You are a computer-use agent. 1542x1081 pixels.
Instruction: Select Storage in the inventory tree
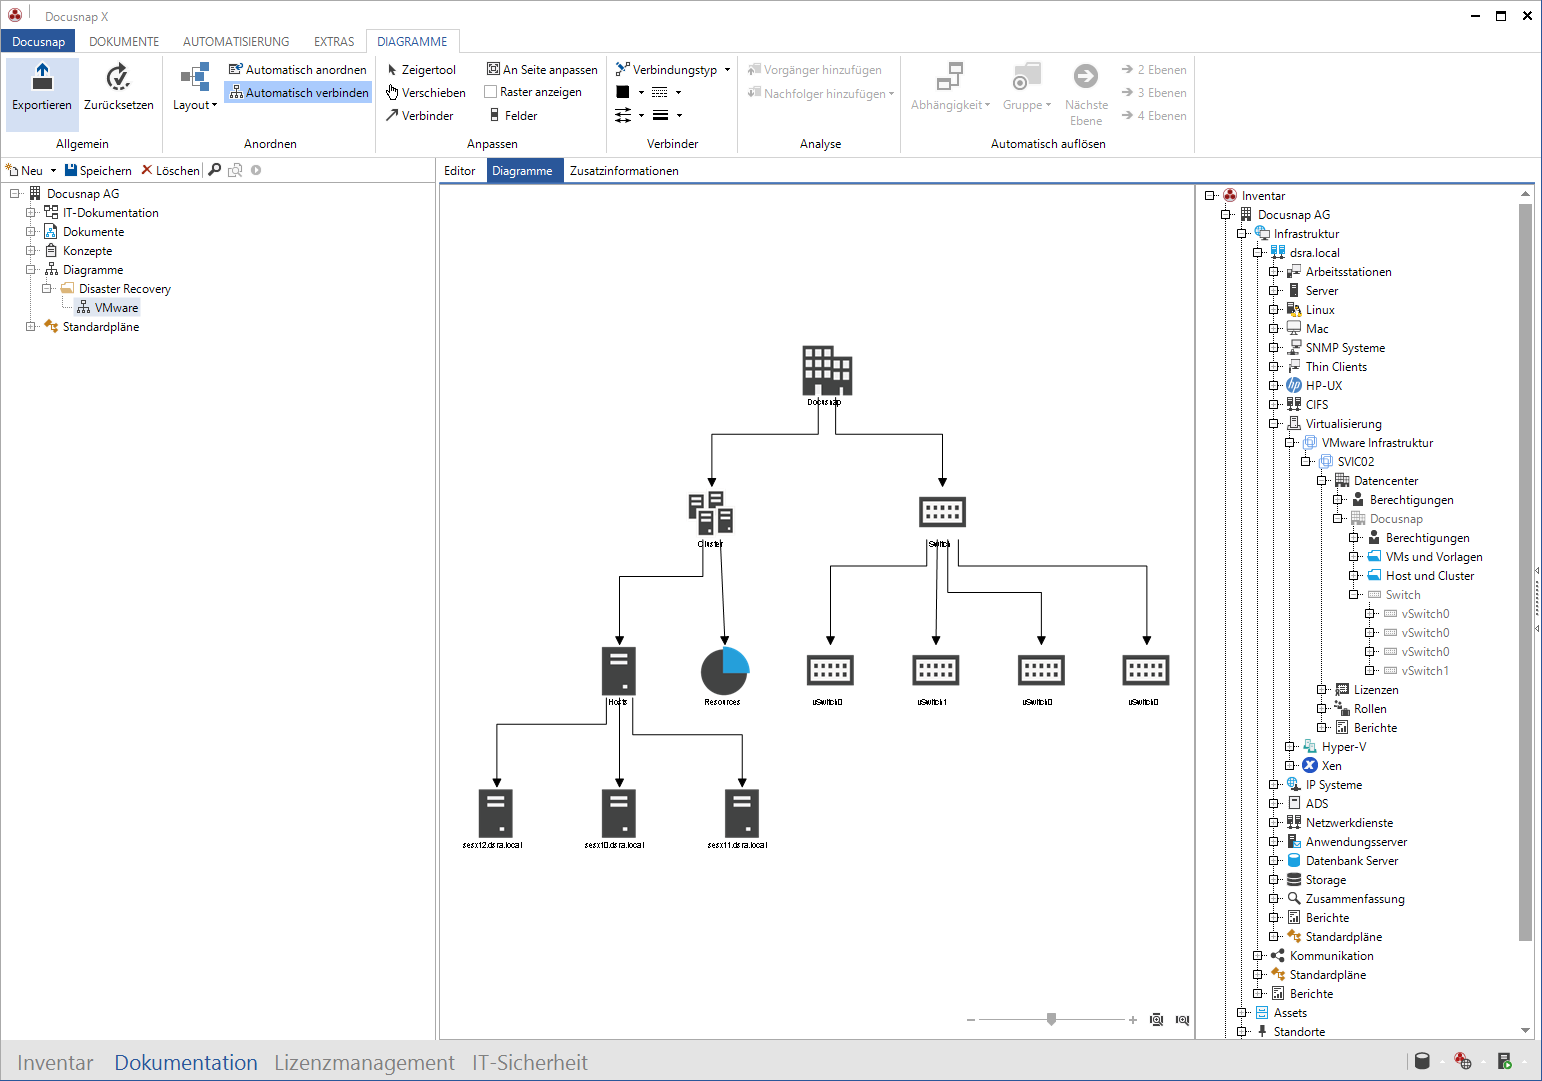[x=1325, y=880]
